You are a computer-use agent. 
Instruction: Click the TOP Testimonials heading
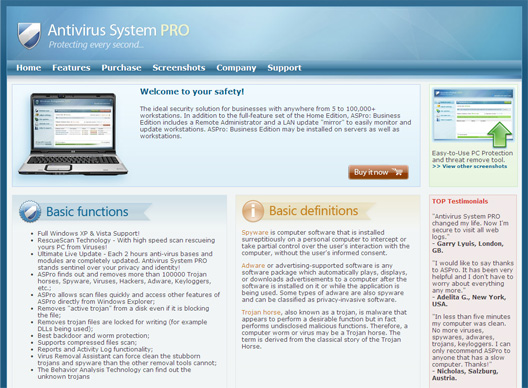(460, 201)
